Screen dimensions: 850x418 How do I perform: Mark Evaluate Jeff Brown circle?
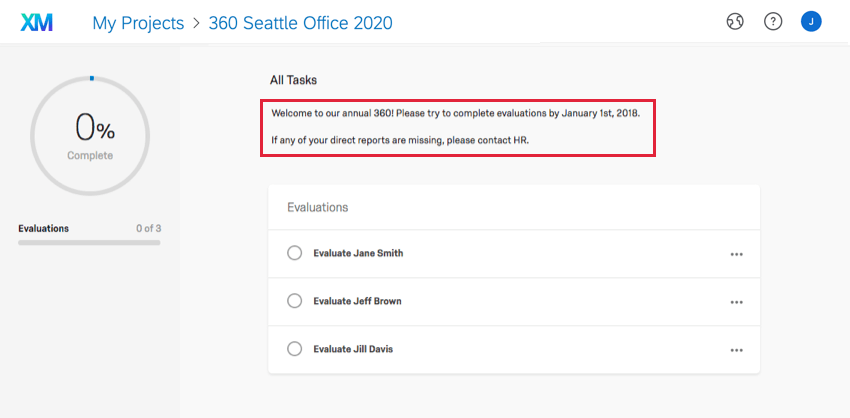294,301
